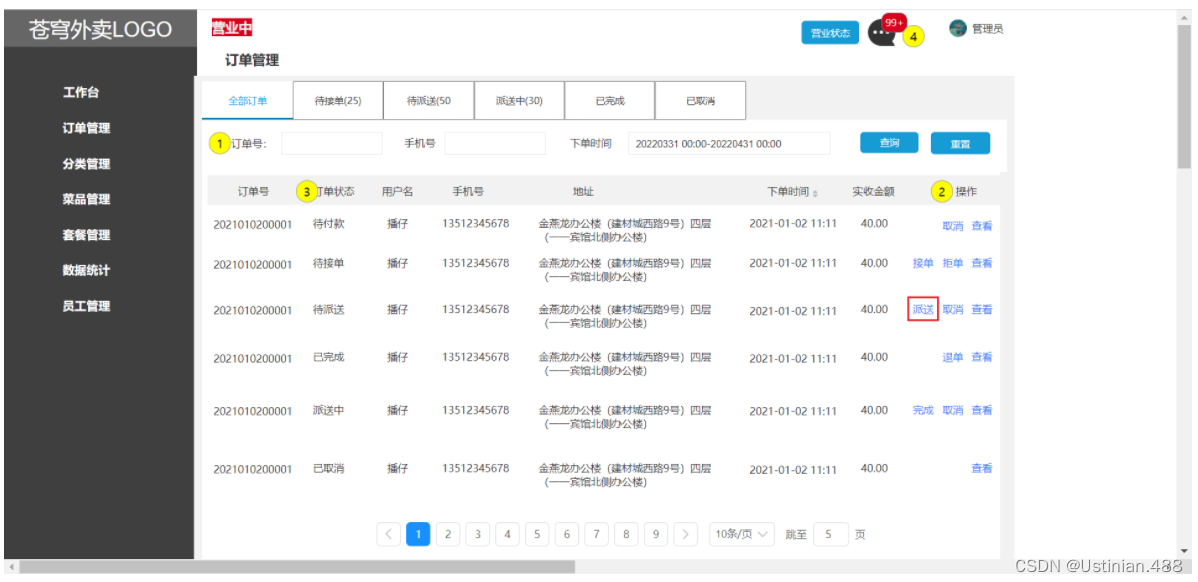Open 10条/页 page size dropdown
The width and height of the screenshot is (1198, 582).
(742, 534)
